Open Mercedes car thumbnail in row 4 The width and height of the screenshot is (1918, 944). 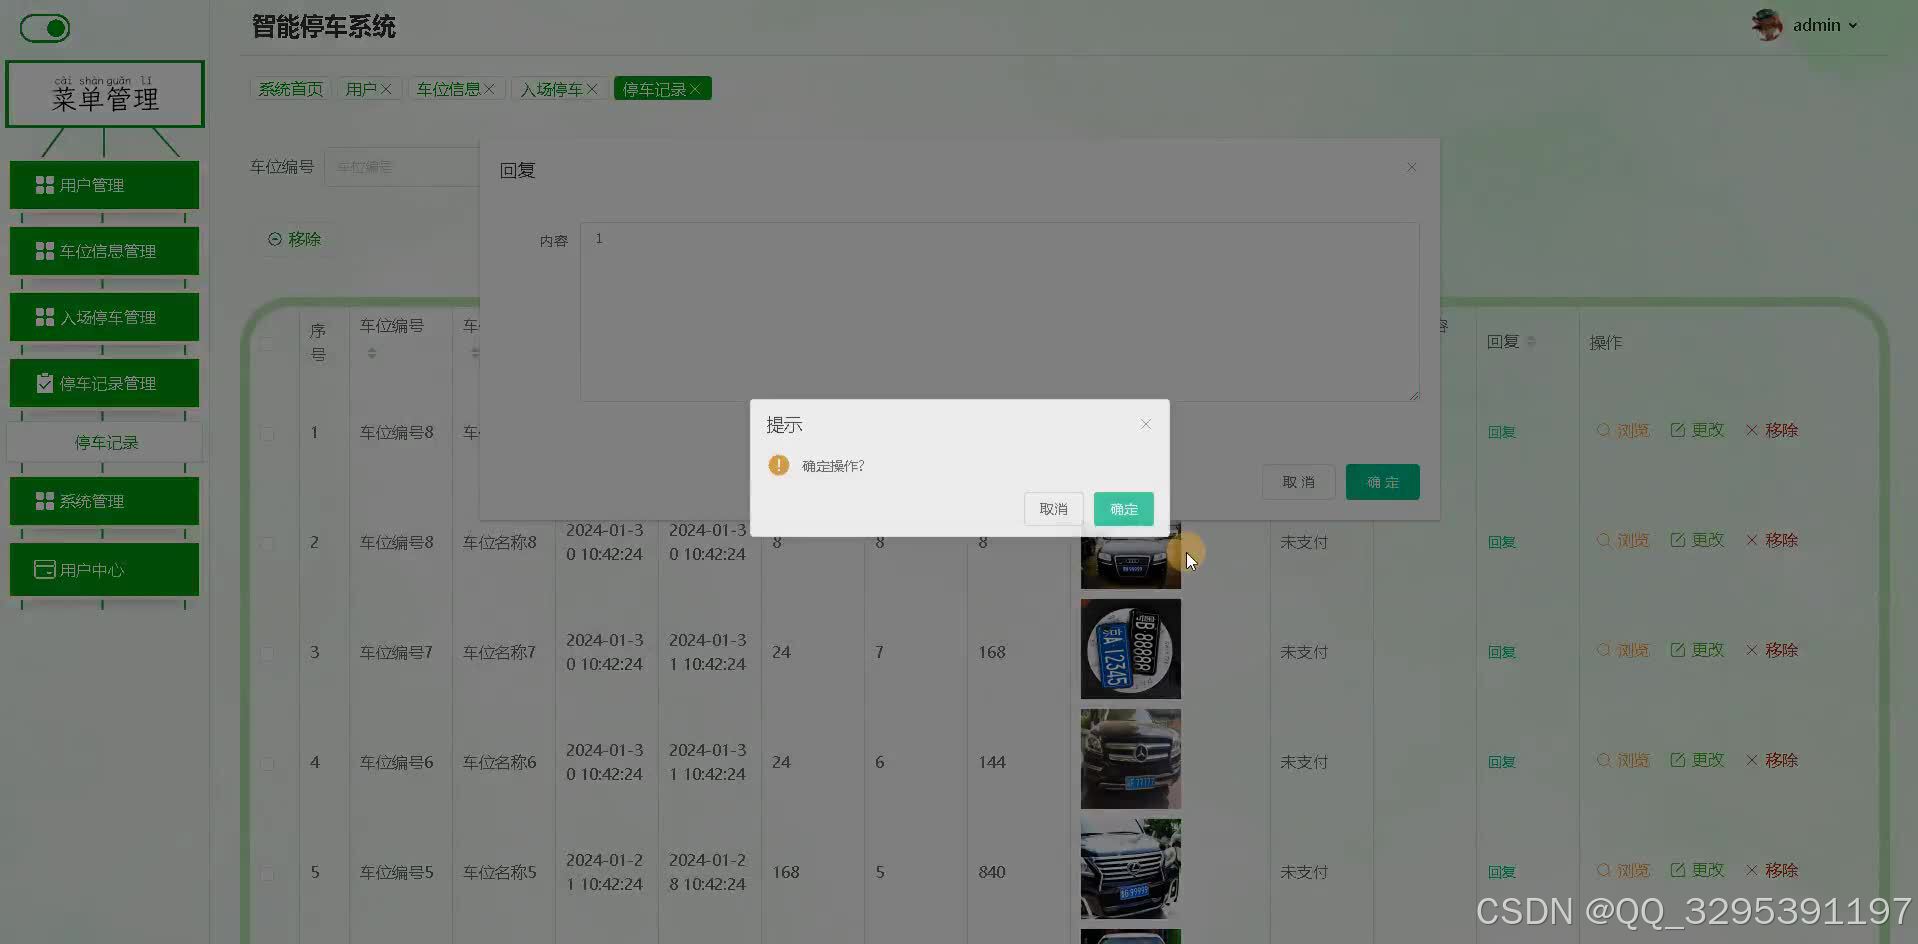[1131, 759]
